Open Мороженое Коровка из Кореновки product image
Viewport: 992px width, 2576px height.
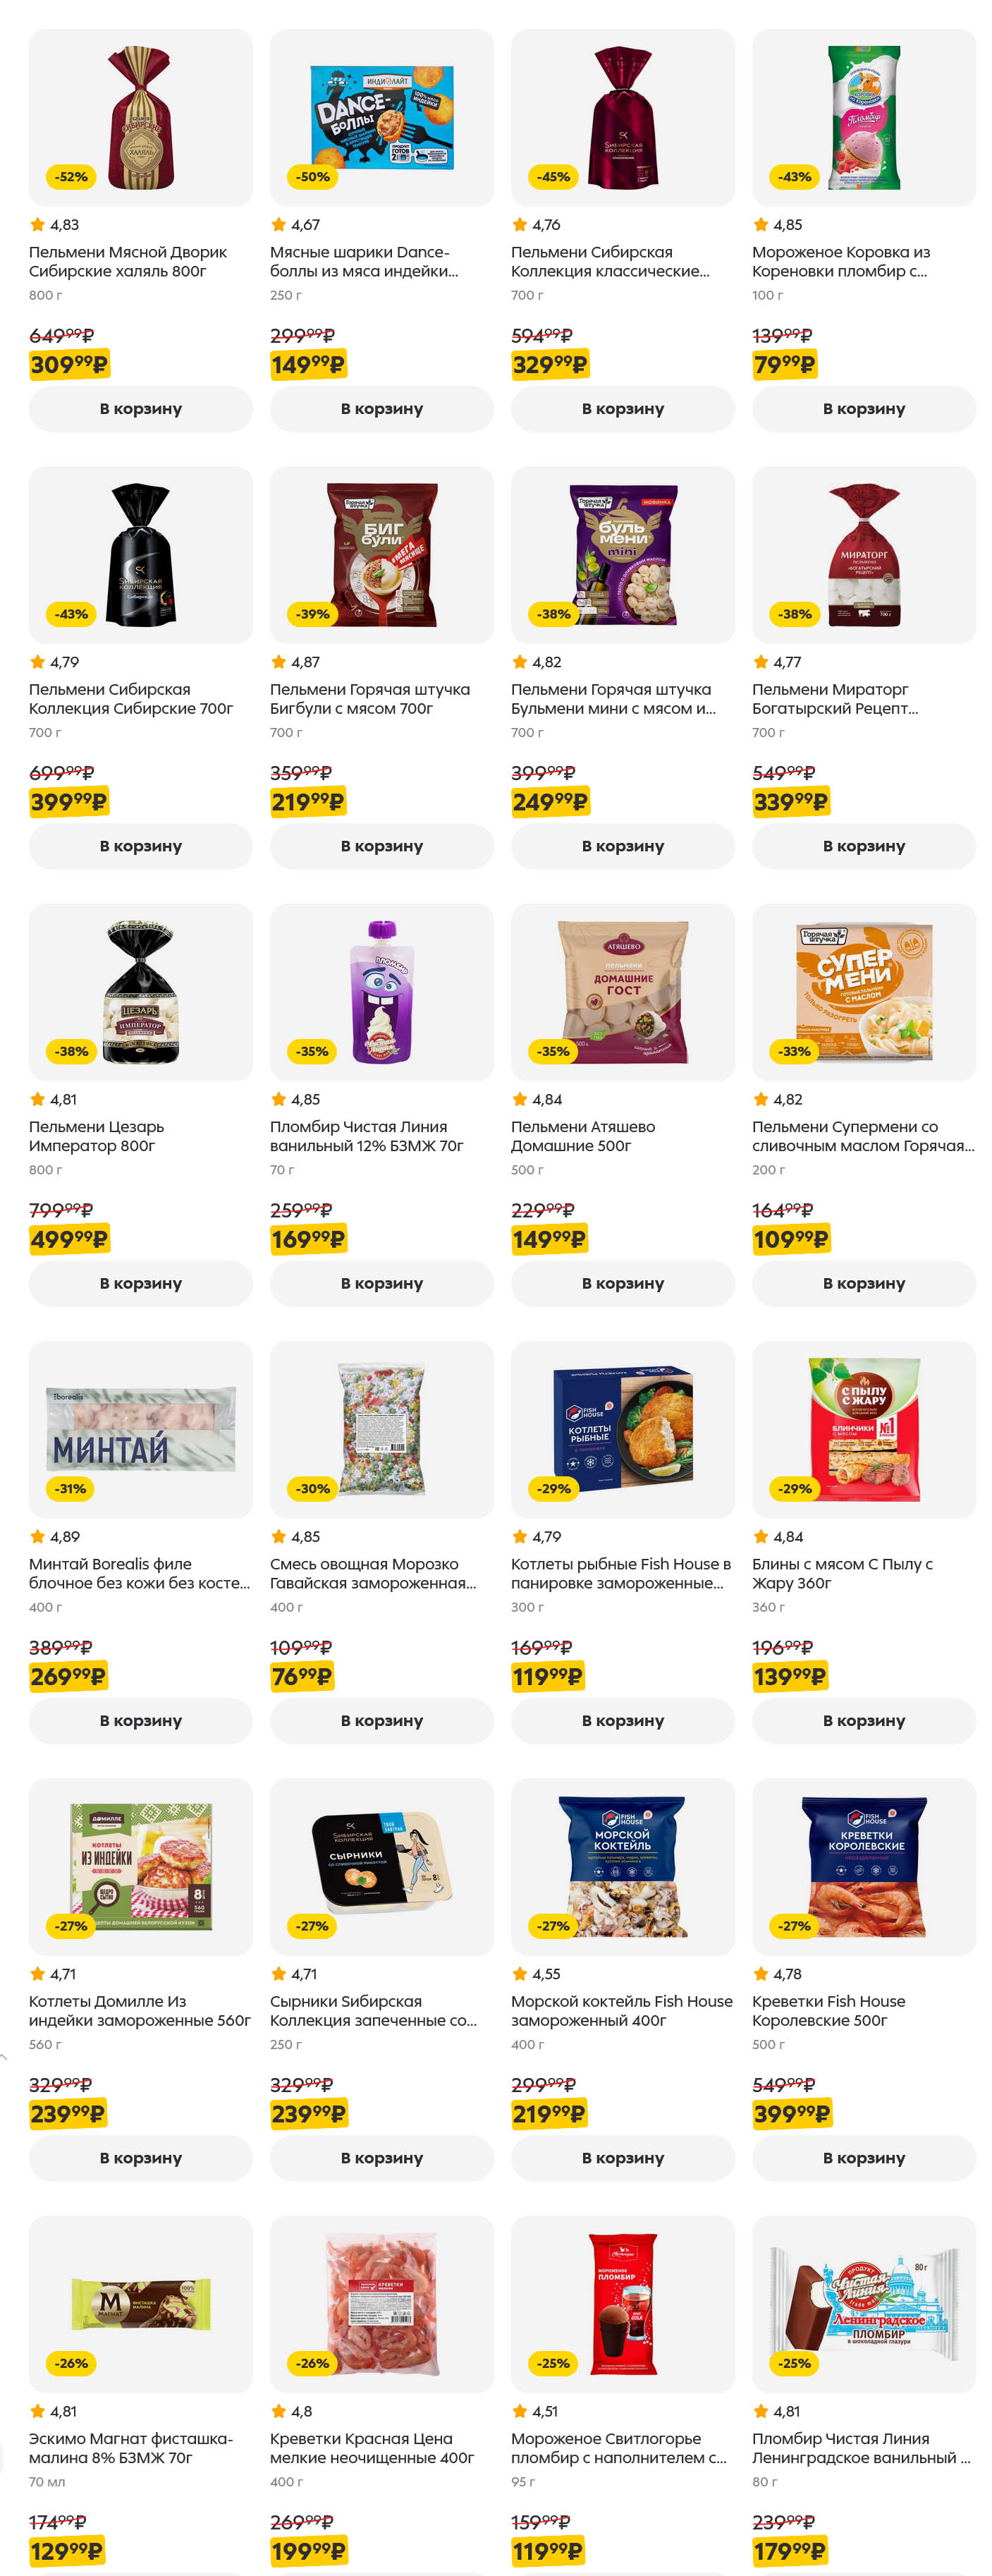click(x=863, y=118)
